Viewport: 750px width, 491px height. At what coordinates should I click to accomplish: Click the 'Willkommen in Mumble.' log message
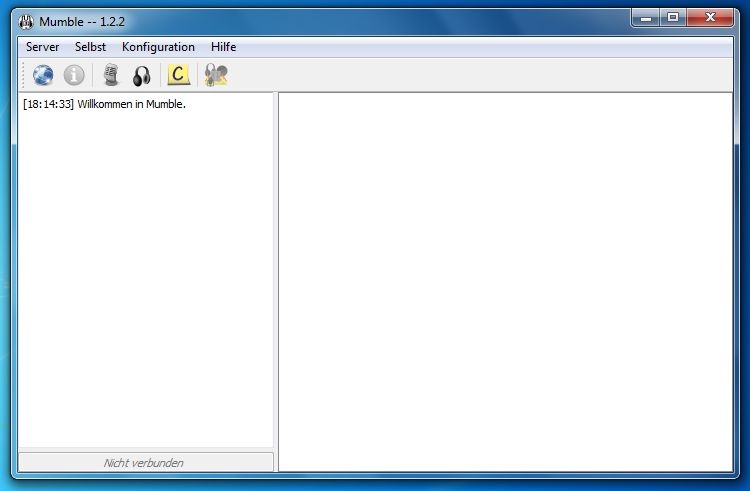131,104
